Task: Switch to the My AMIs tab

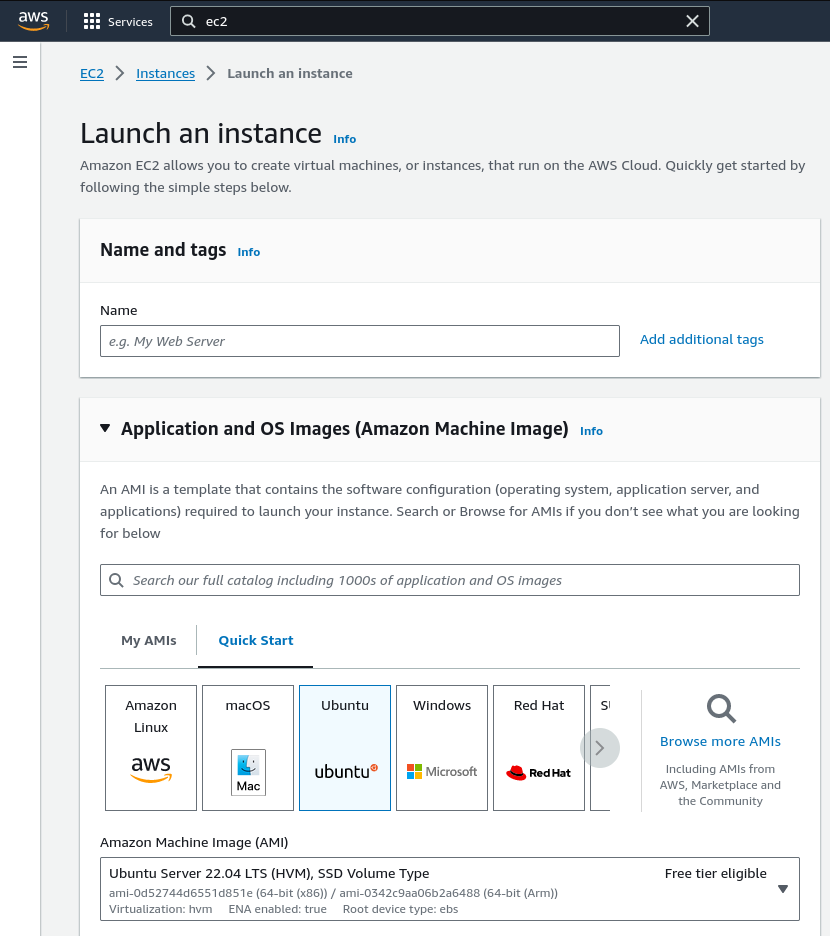Action: tap(149, 641)
